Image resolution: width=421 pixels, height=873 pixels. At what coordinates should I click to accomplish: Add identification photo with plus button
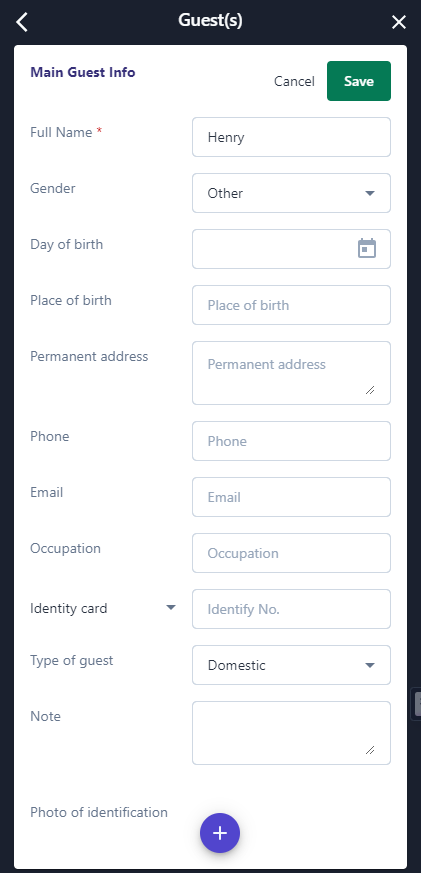pos(220,833)
